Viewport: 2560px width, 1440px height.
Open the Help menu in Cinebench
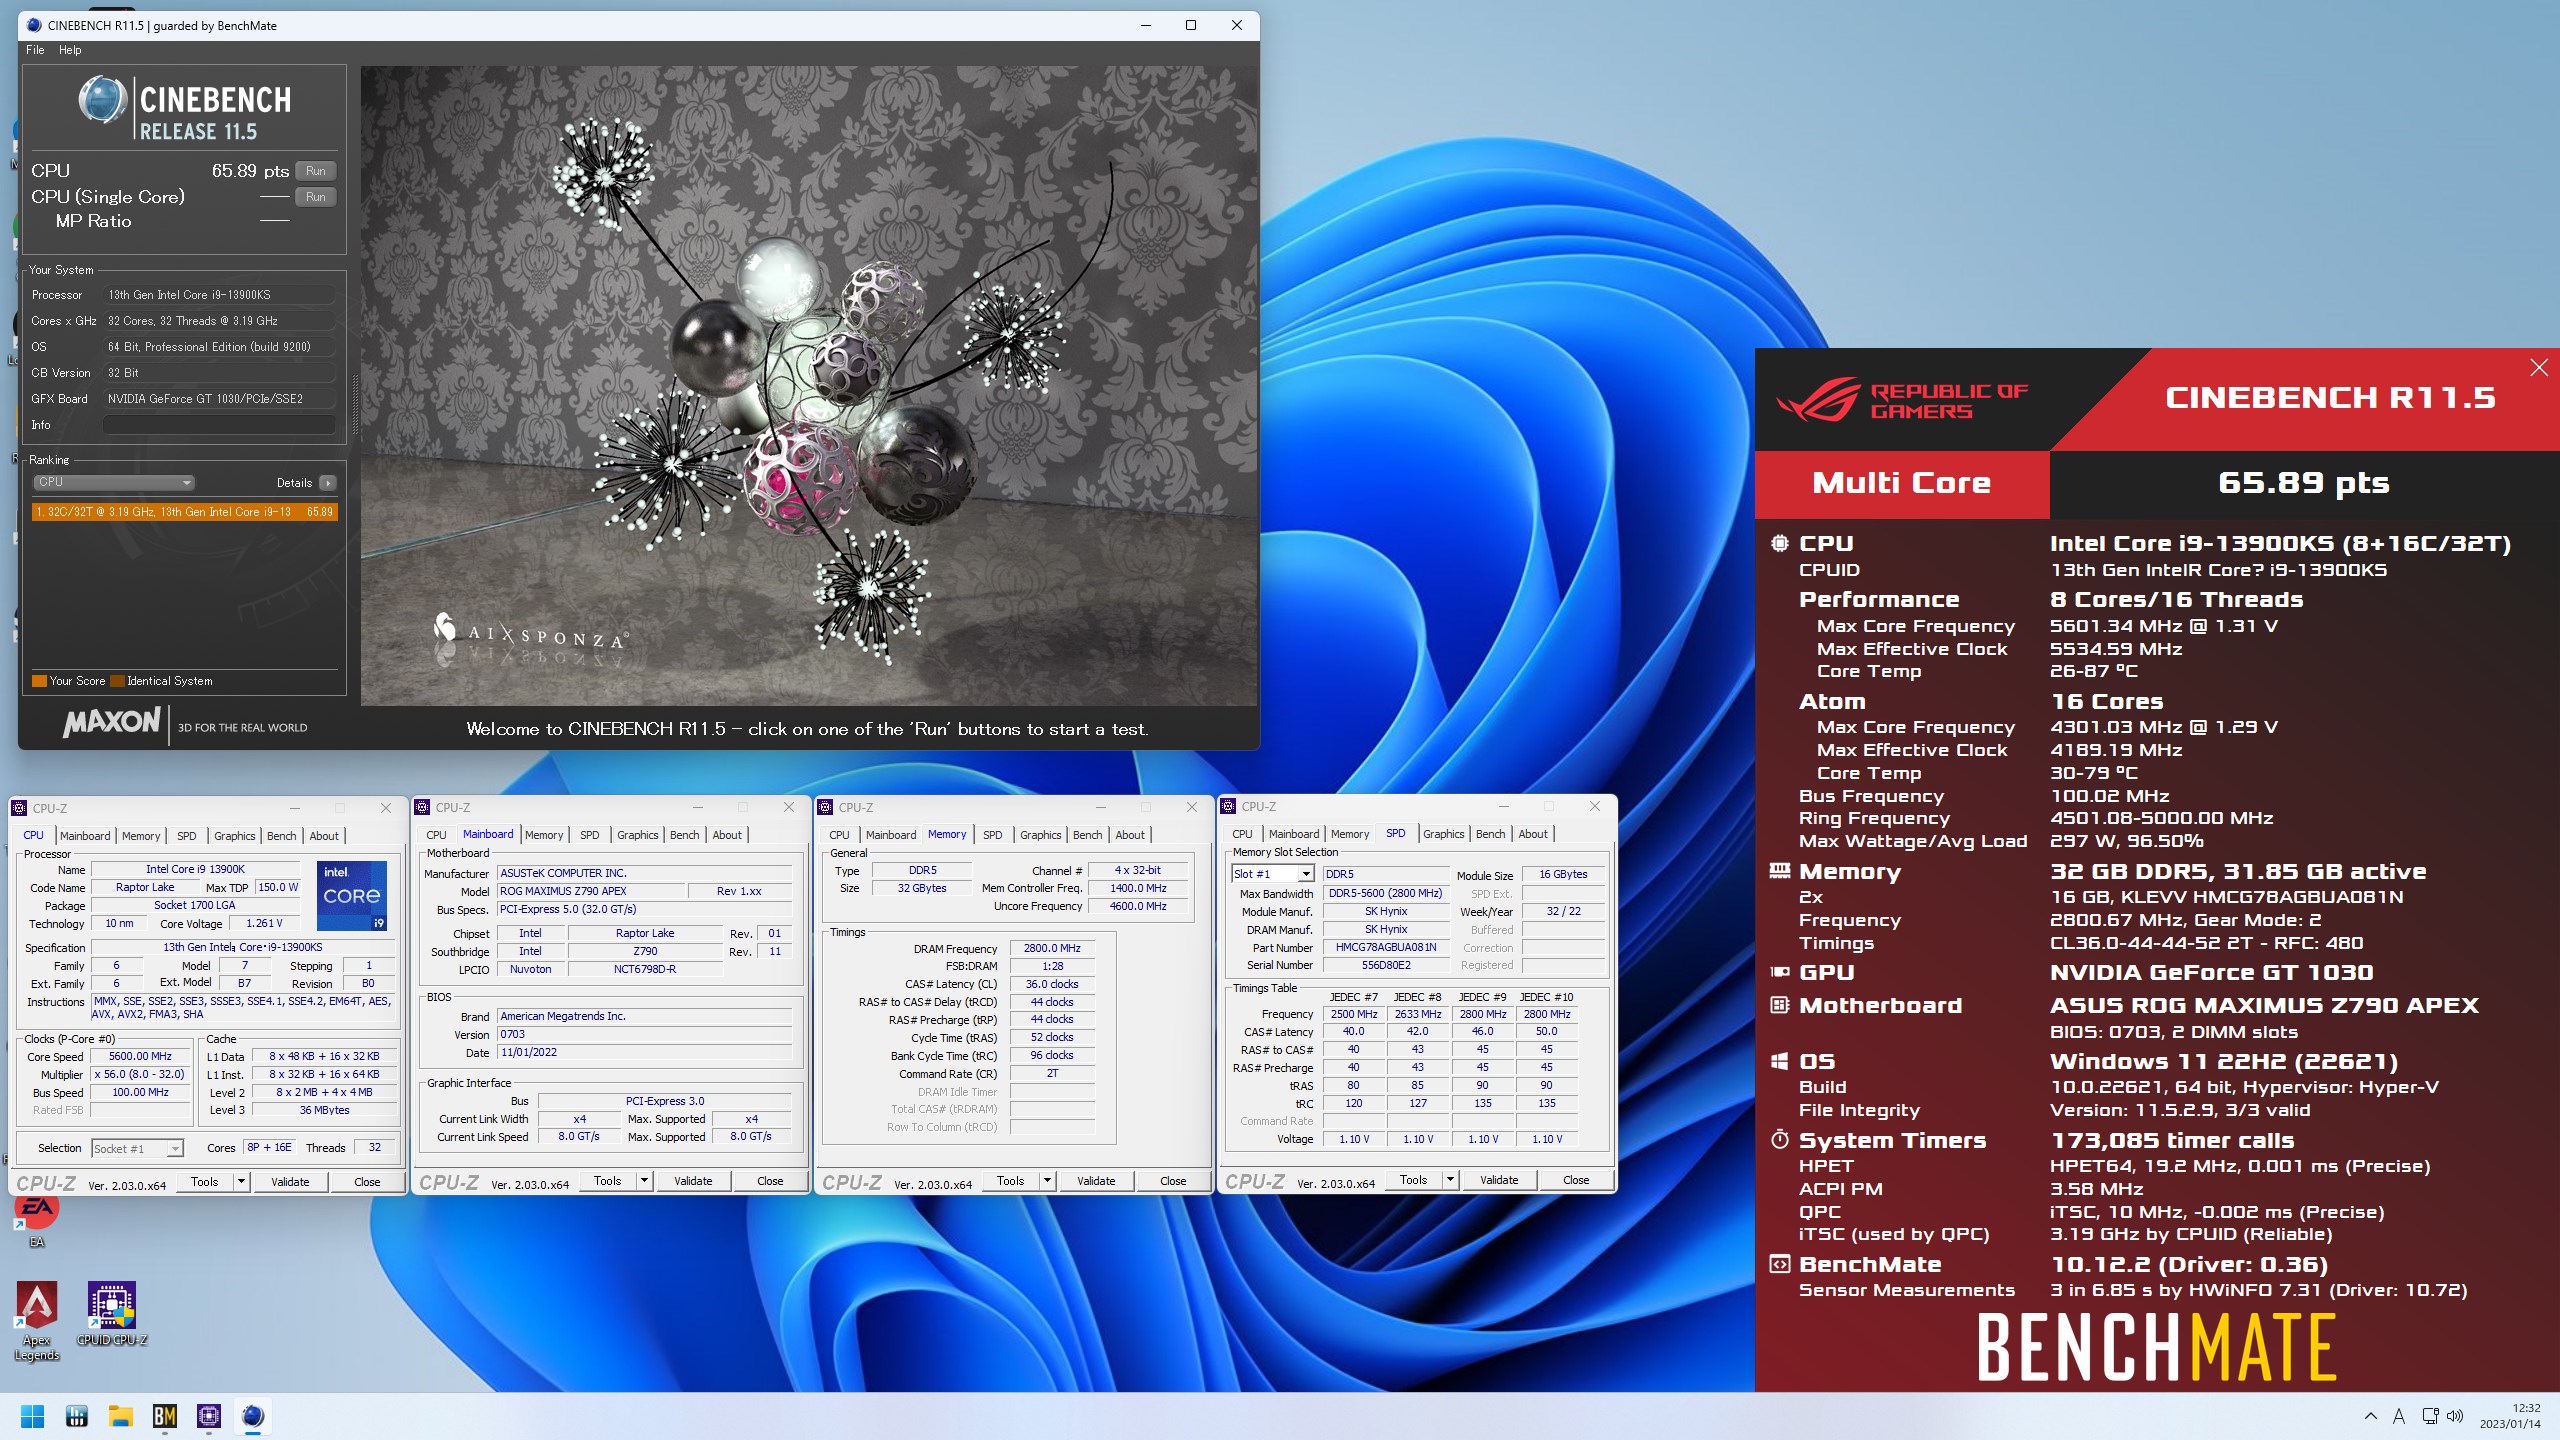(70, 50)
